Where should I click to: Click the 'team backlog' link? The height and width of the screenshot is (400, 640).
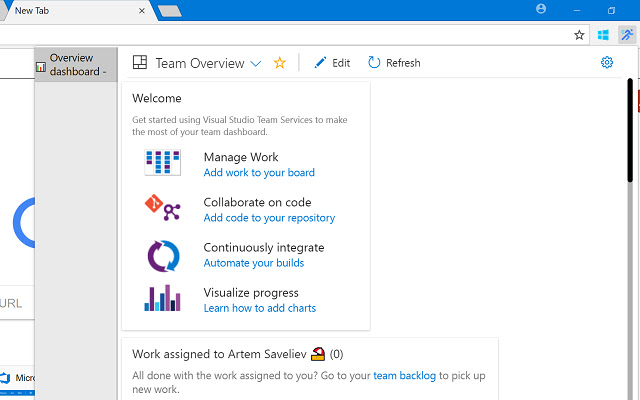404,376
